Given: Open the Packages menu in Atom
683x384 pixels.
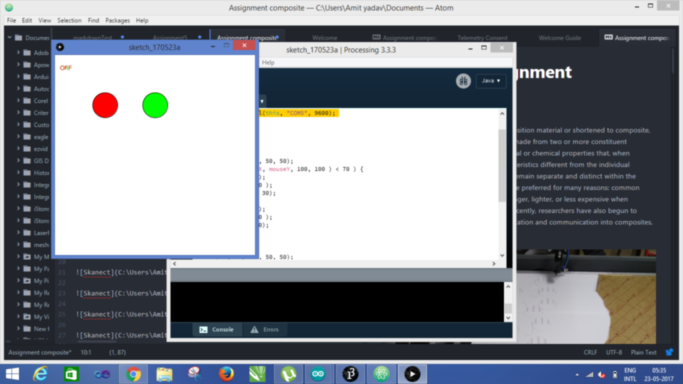Looking at the screenshot, I should point(118,20).
